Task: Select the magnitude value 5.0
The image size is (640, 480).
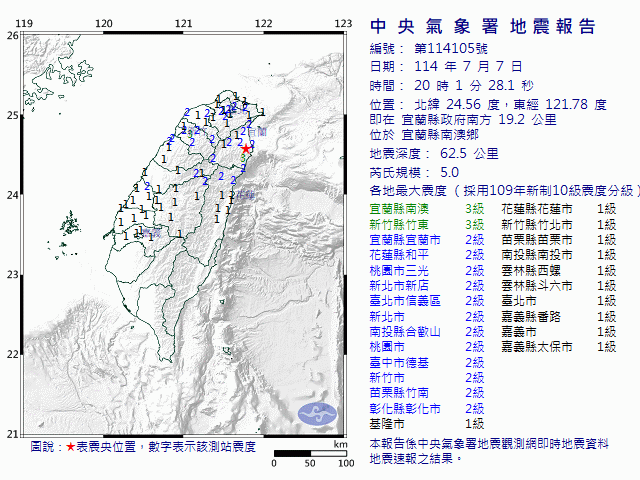Action: tap(449, 172)
